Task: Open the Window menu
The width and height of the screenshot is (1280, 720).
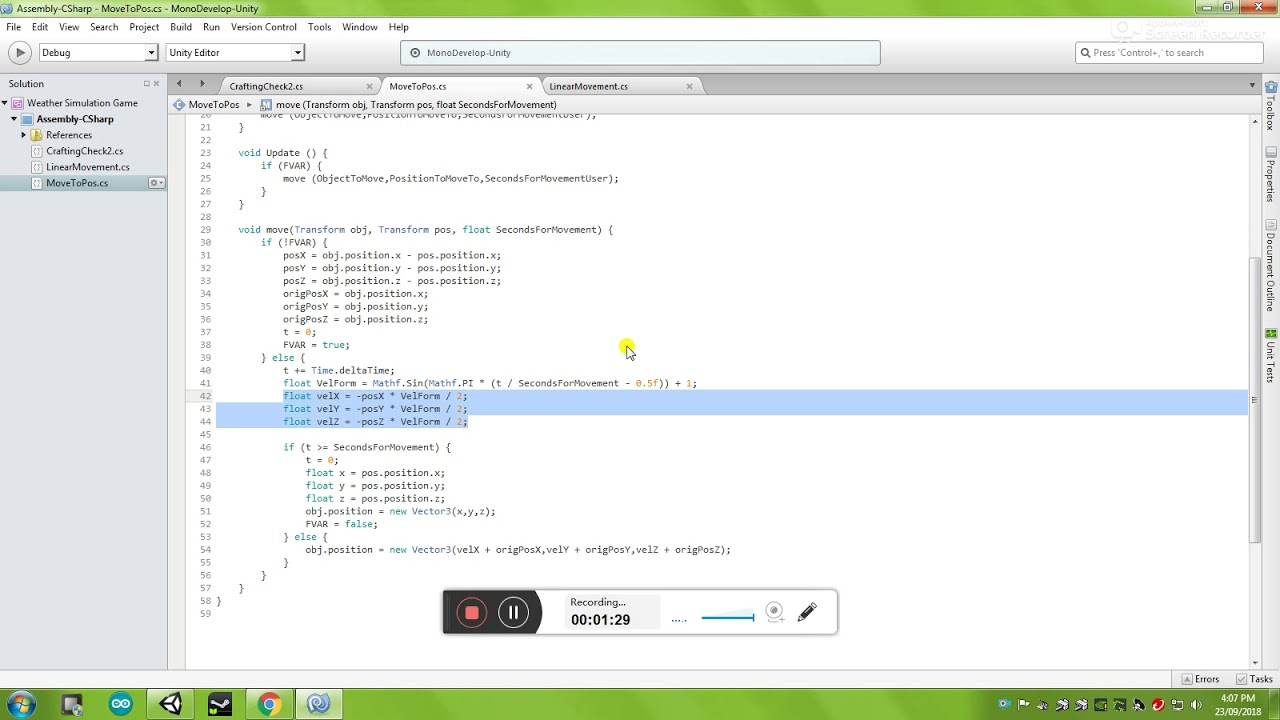Action: point(360,27)
